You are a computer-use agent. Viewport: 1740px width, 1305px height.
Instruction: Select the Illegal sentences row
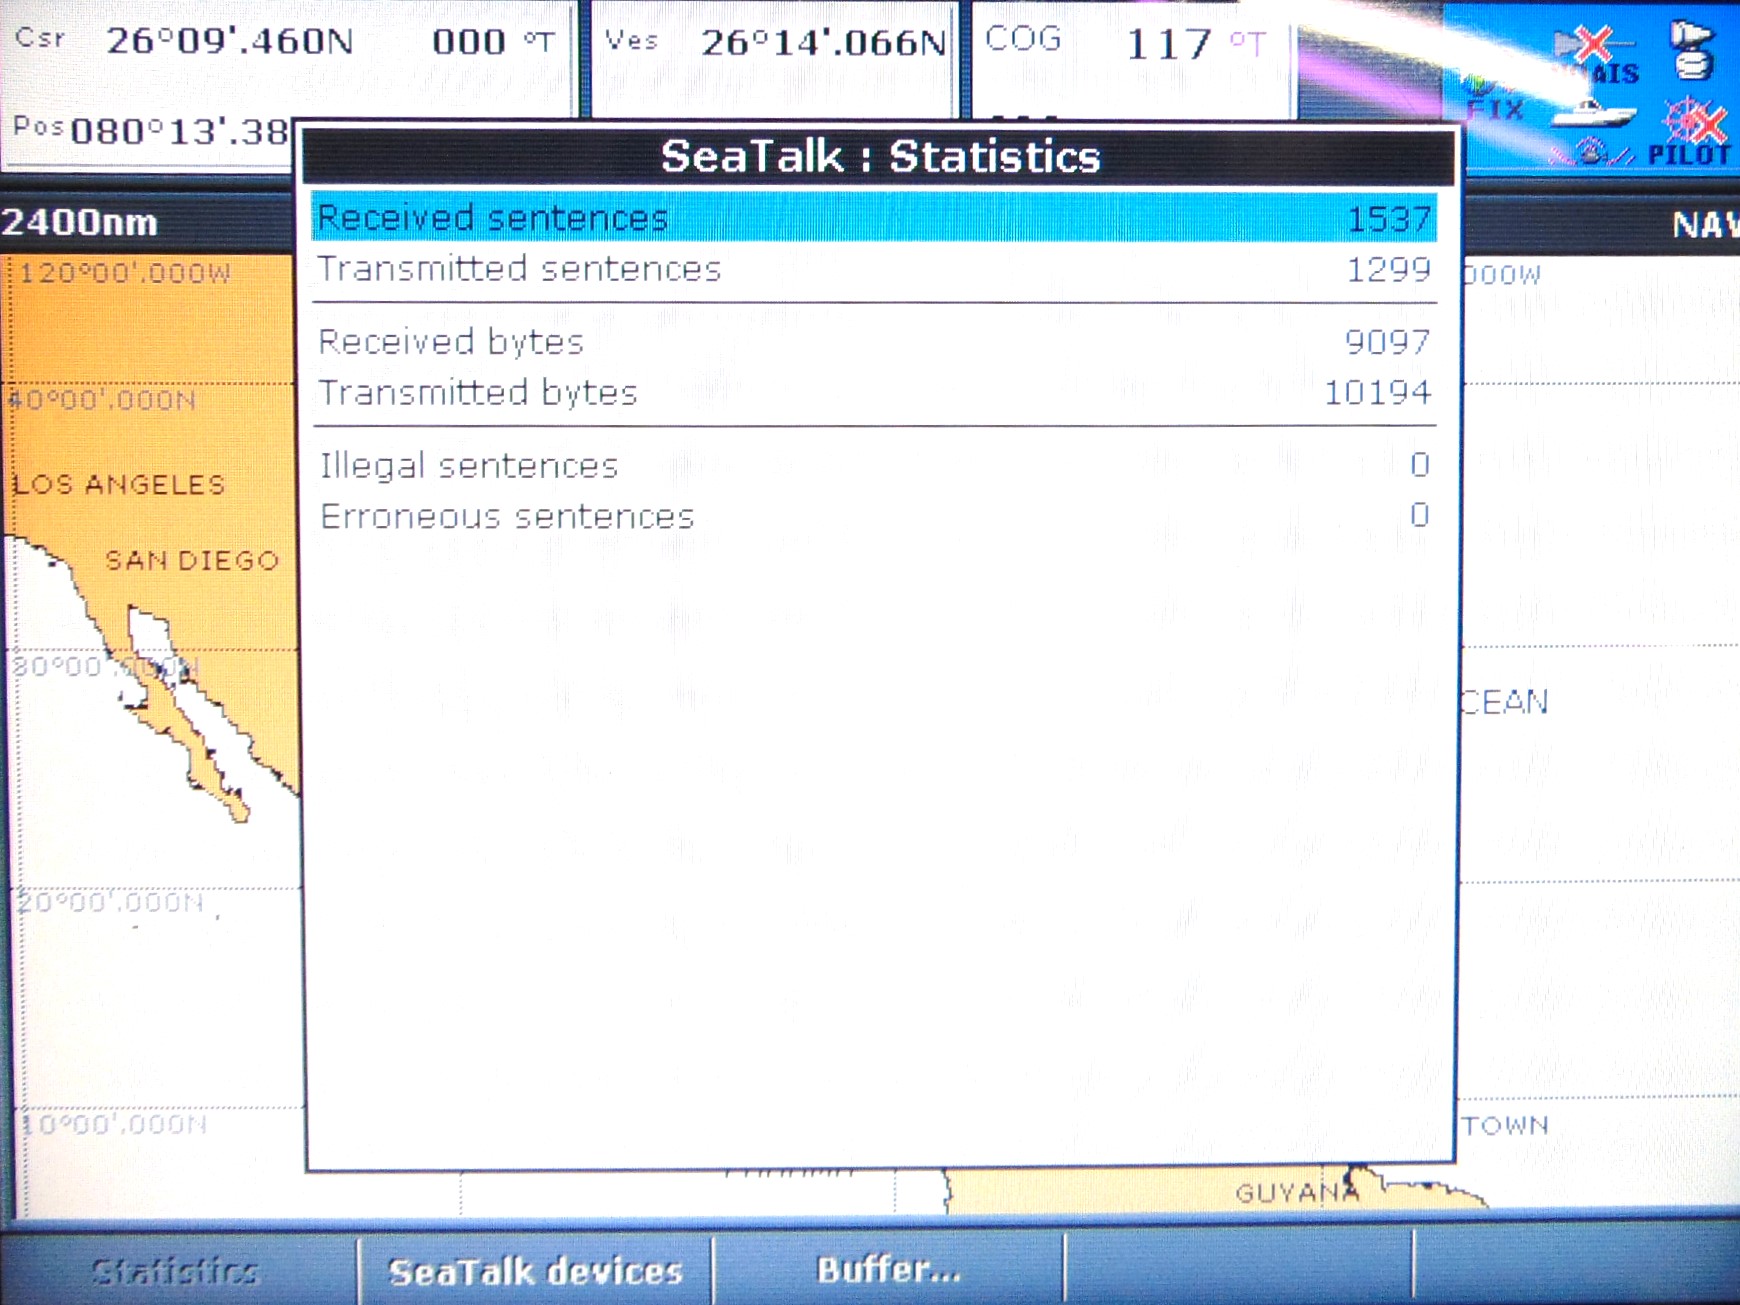(x=874, y=465)
